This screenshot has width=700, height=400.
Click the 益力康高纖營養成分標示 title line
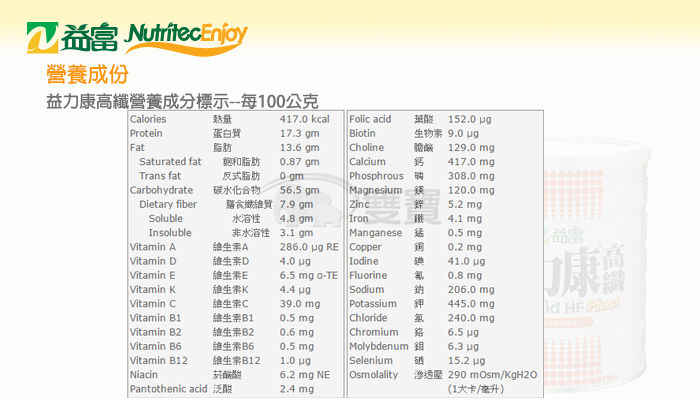click(182, 102)
